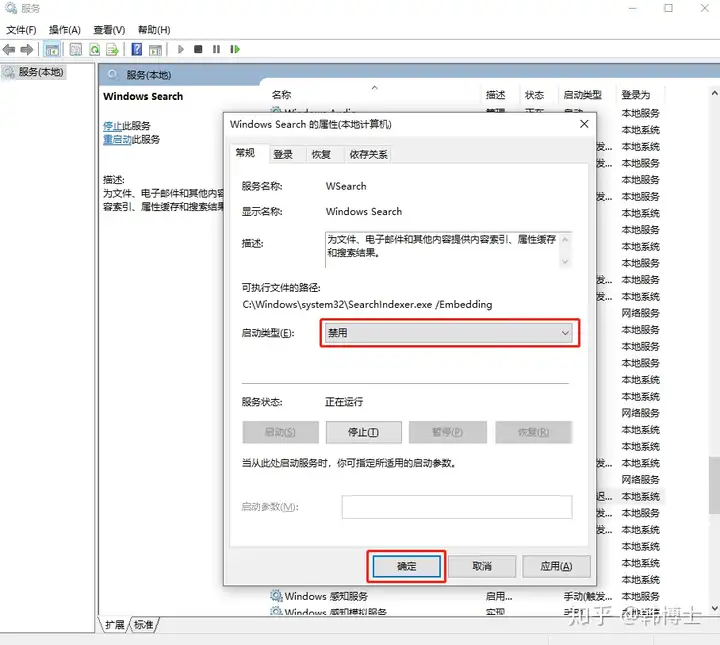Click the WSearch service name text
720x645 pixels.
click(346, 186)
